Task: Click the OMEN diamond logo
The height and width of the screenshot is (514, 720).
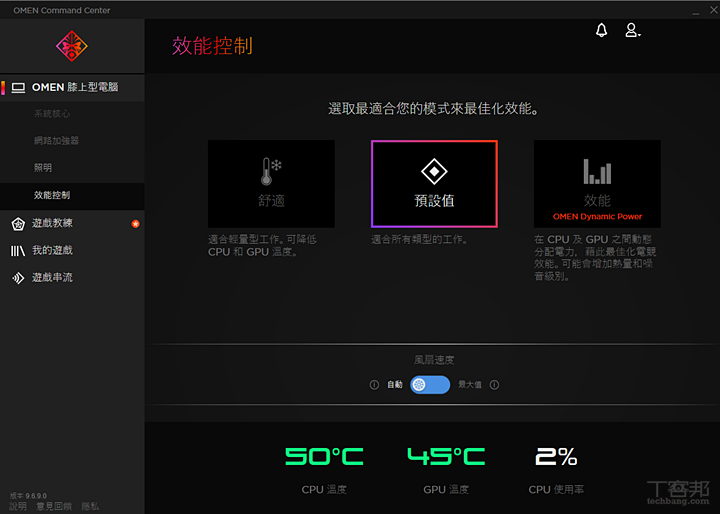Action: tap(72, 46)
